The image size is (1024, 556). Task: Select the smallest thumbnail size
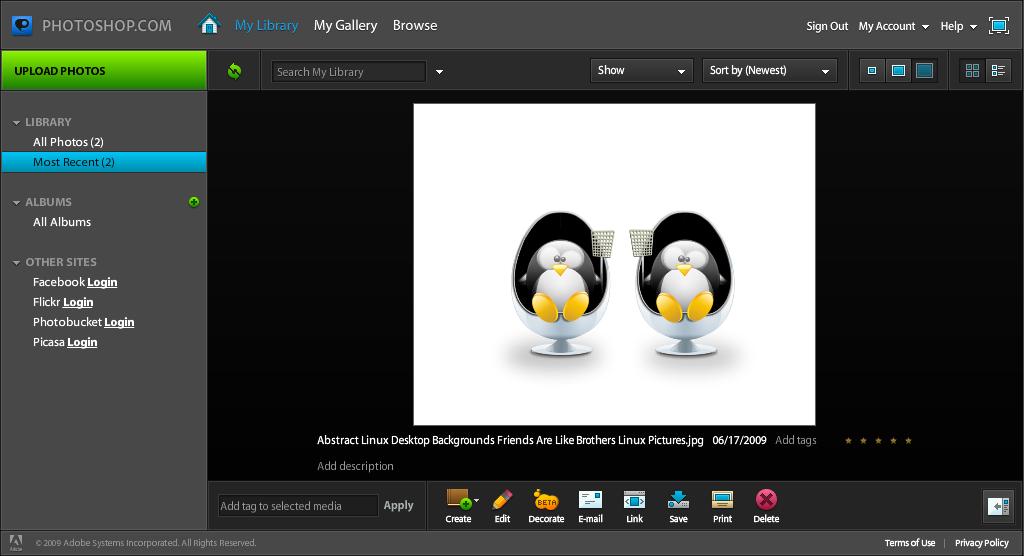[x=872, y=71]
